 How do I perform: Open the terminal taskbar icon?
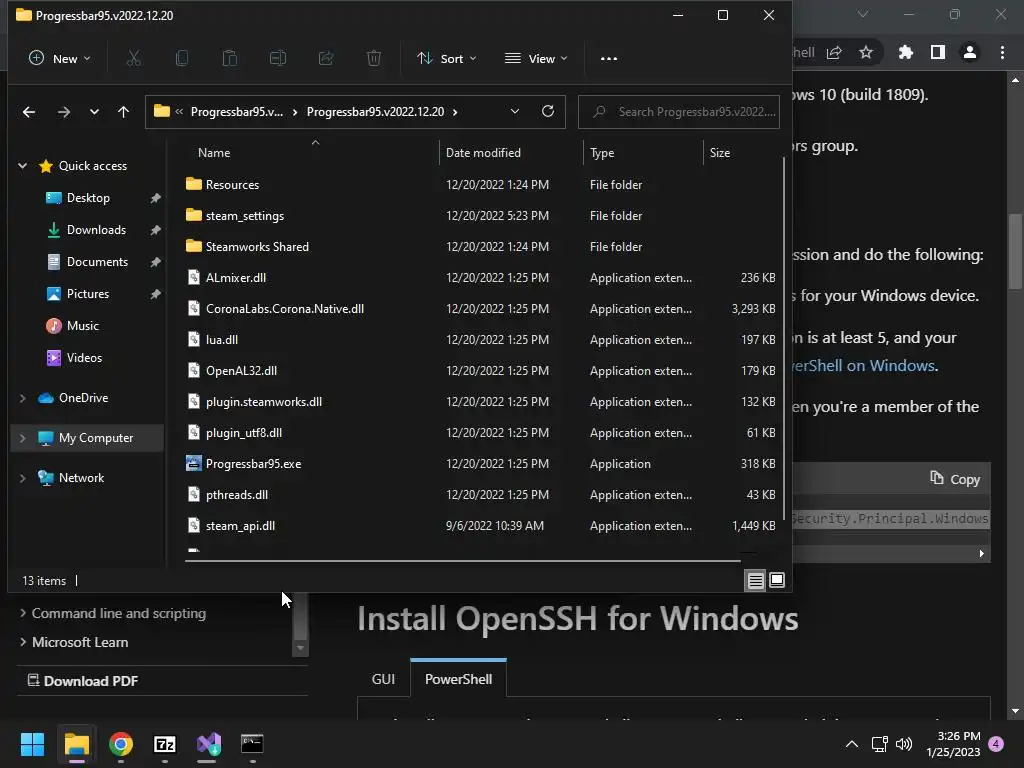tap(252, 744)
